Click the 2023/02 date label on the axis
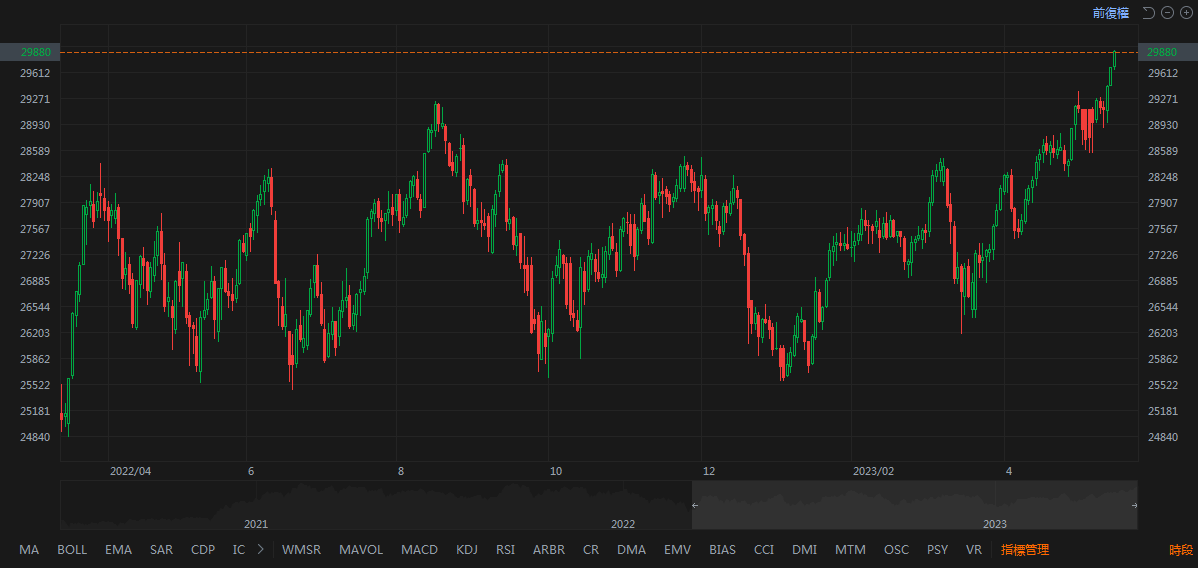 pyautogui.click(x=873, y=471)
